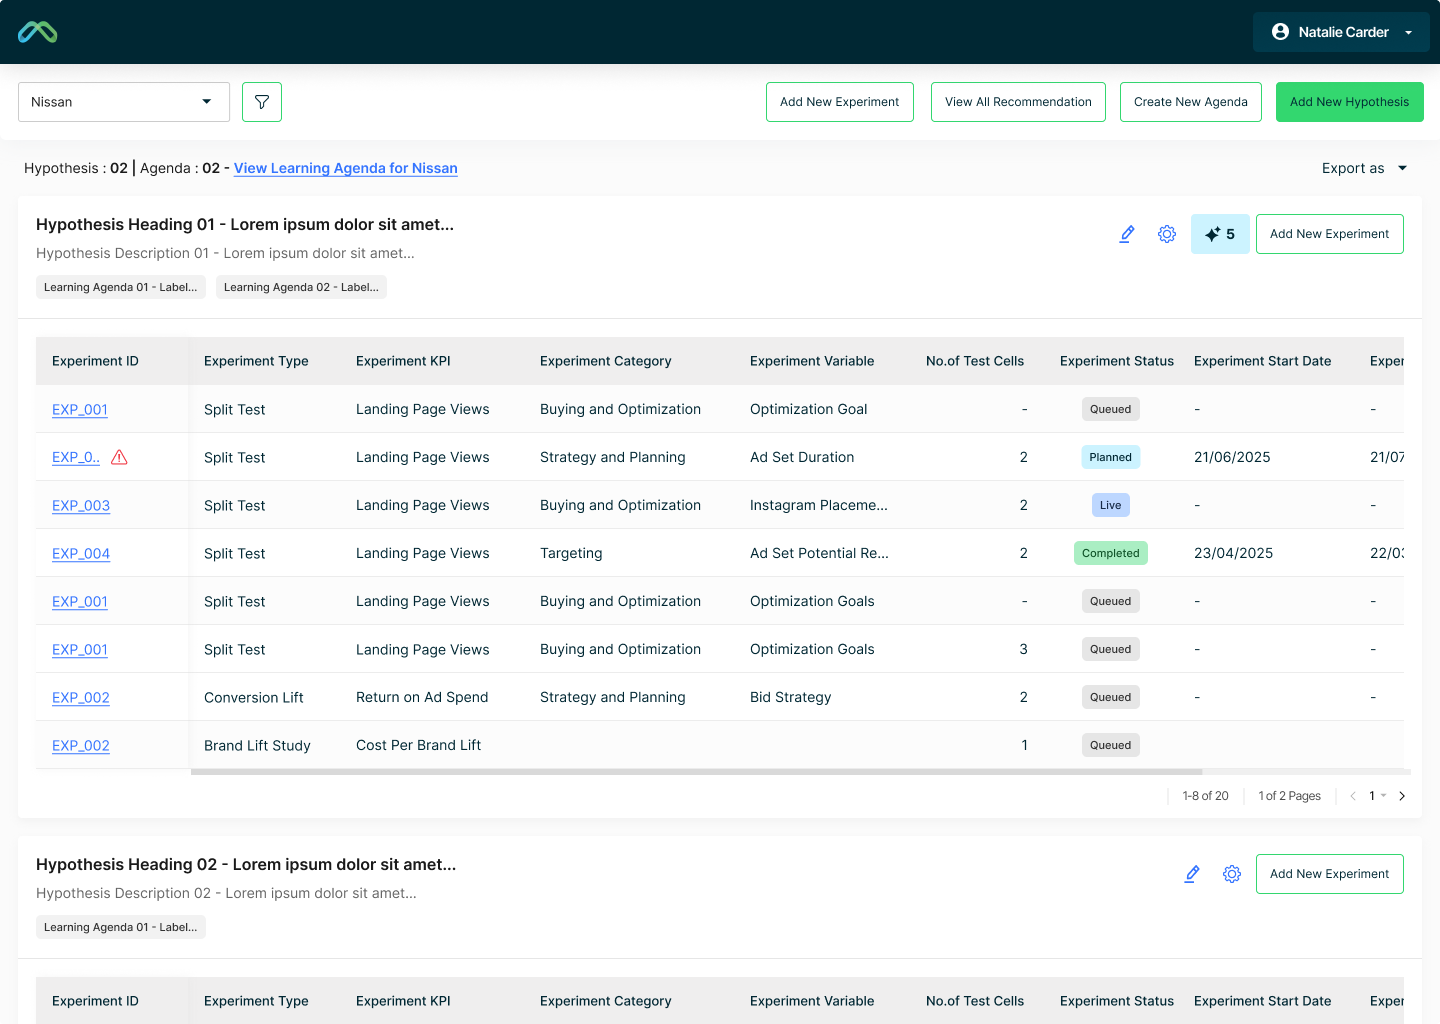Open Natalie Carder user menu

click(1341, 32)
